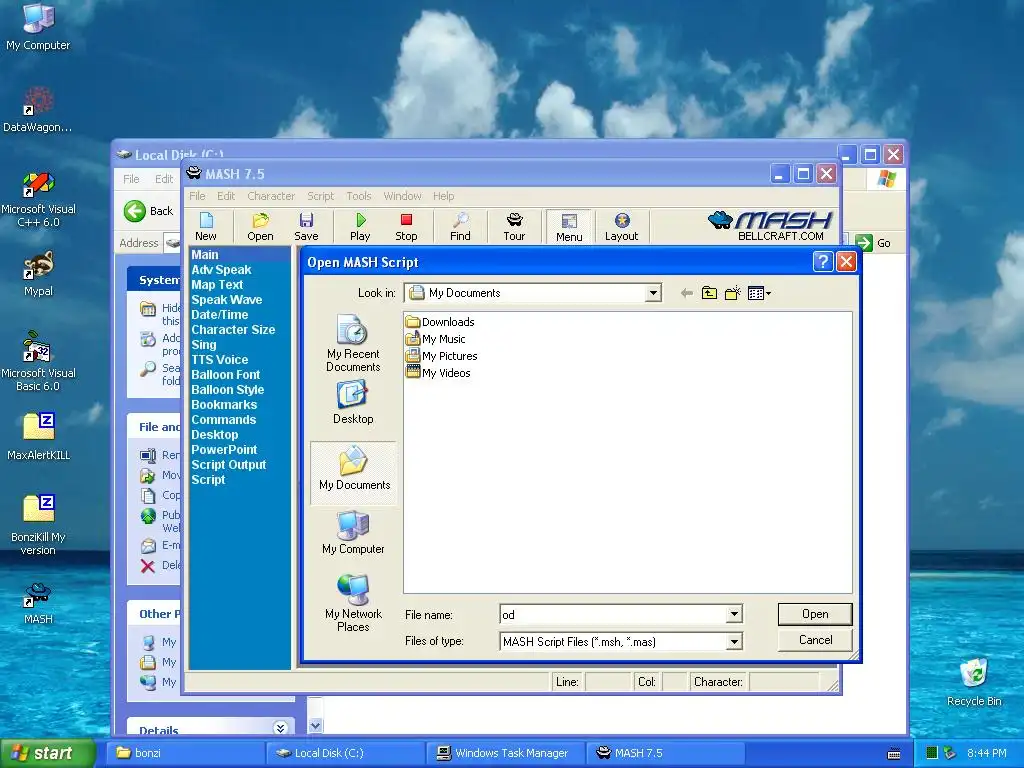The width and height of the screenshot is (1024, 768).
Task: Select Script Output in the side menu
Action: coord(229,465)
